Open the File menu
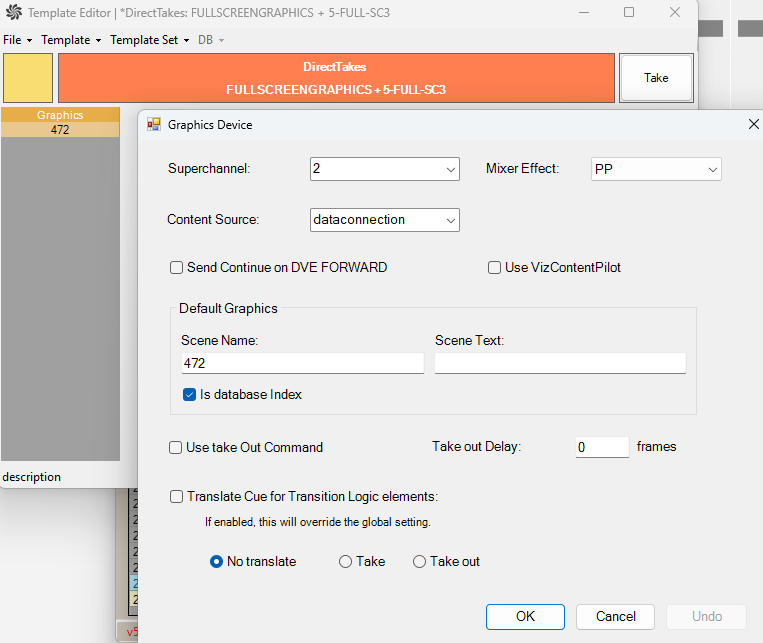763x643 pixels. (18, 40)
